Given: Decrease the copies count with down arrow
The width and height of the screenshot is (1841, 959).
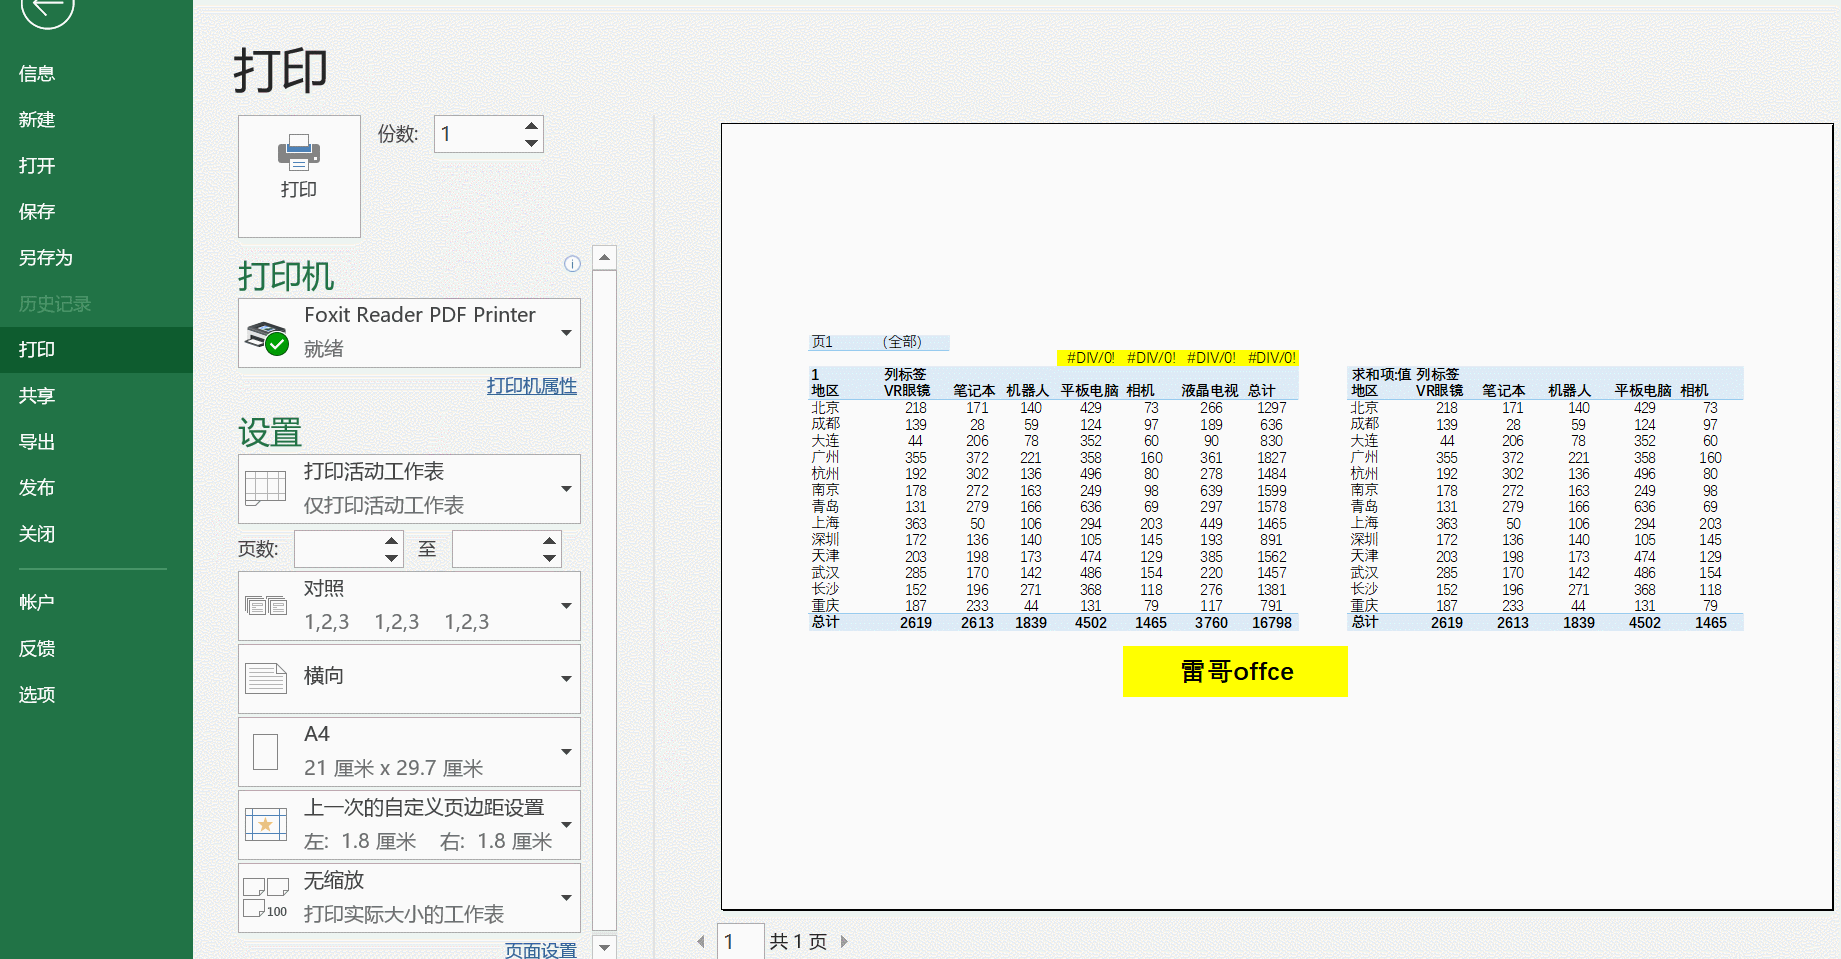Looking at the screenshot, I should click(x=531, y=143).
